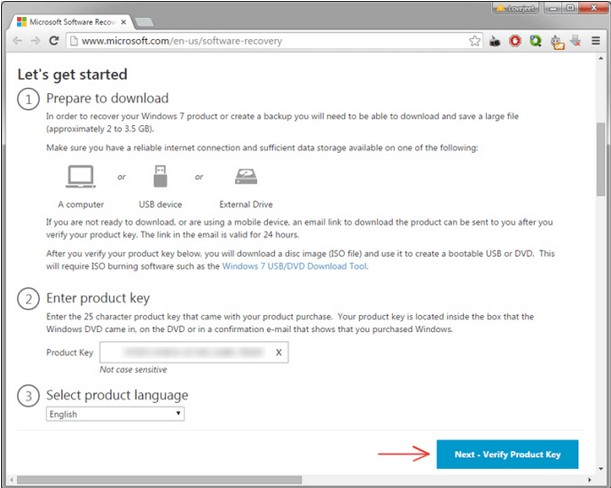Click the Let's get started heading
This screenshot has width=611, height=488.
pyautogui.click(x=72, y=74)
